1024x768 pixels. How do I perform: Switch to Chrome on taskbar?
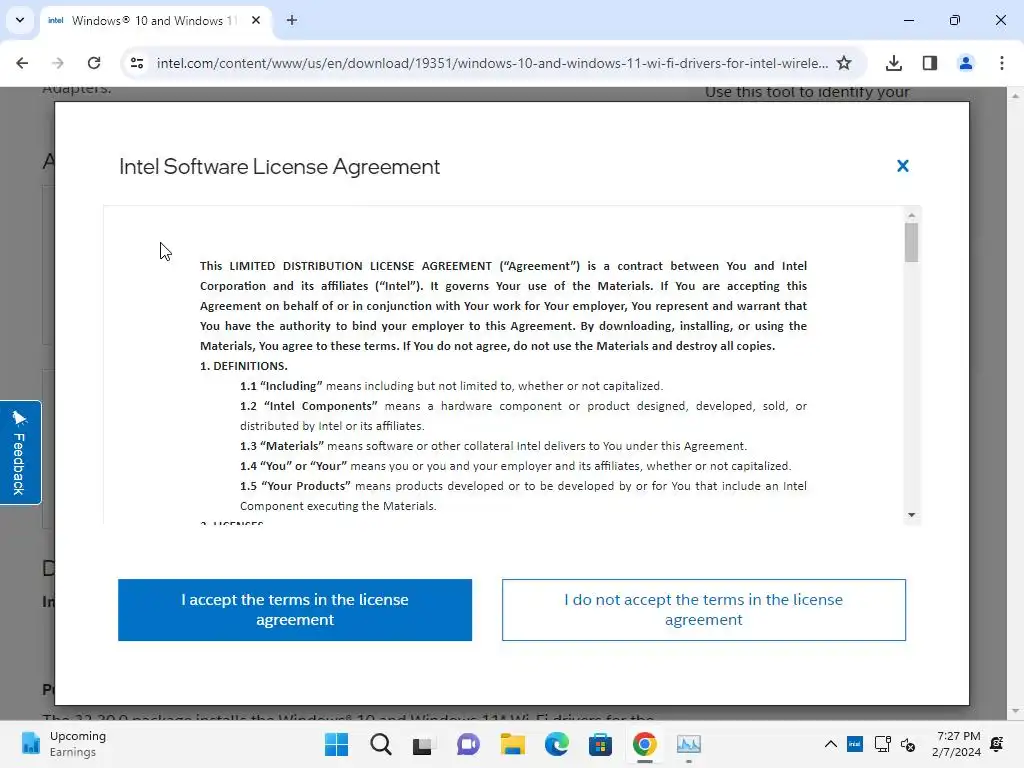pos(645,744)
